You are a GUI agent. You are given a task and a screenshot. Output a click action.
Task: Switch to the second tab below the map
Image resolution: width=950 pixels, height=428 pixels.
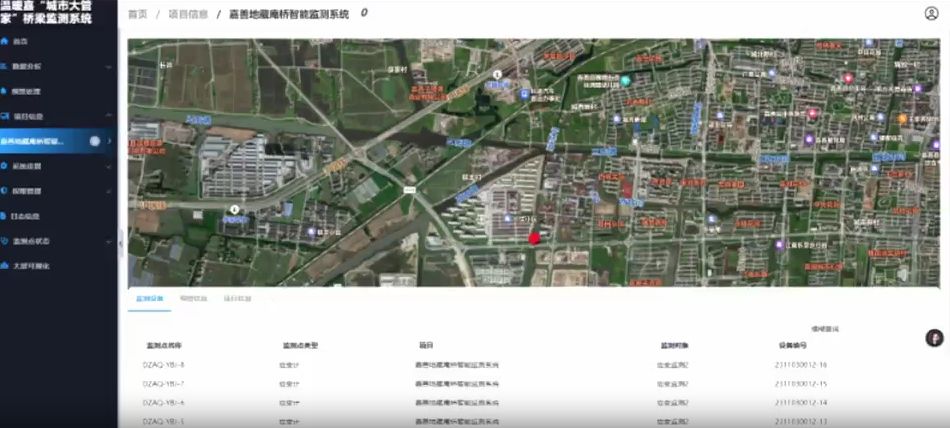(193, 299)
